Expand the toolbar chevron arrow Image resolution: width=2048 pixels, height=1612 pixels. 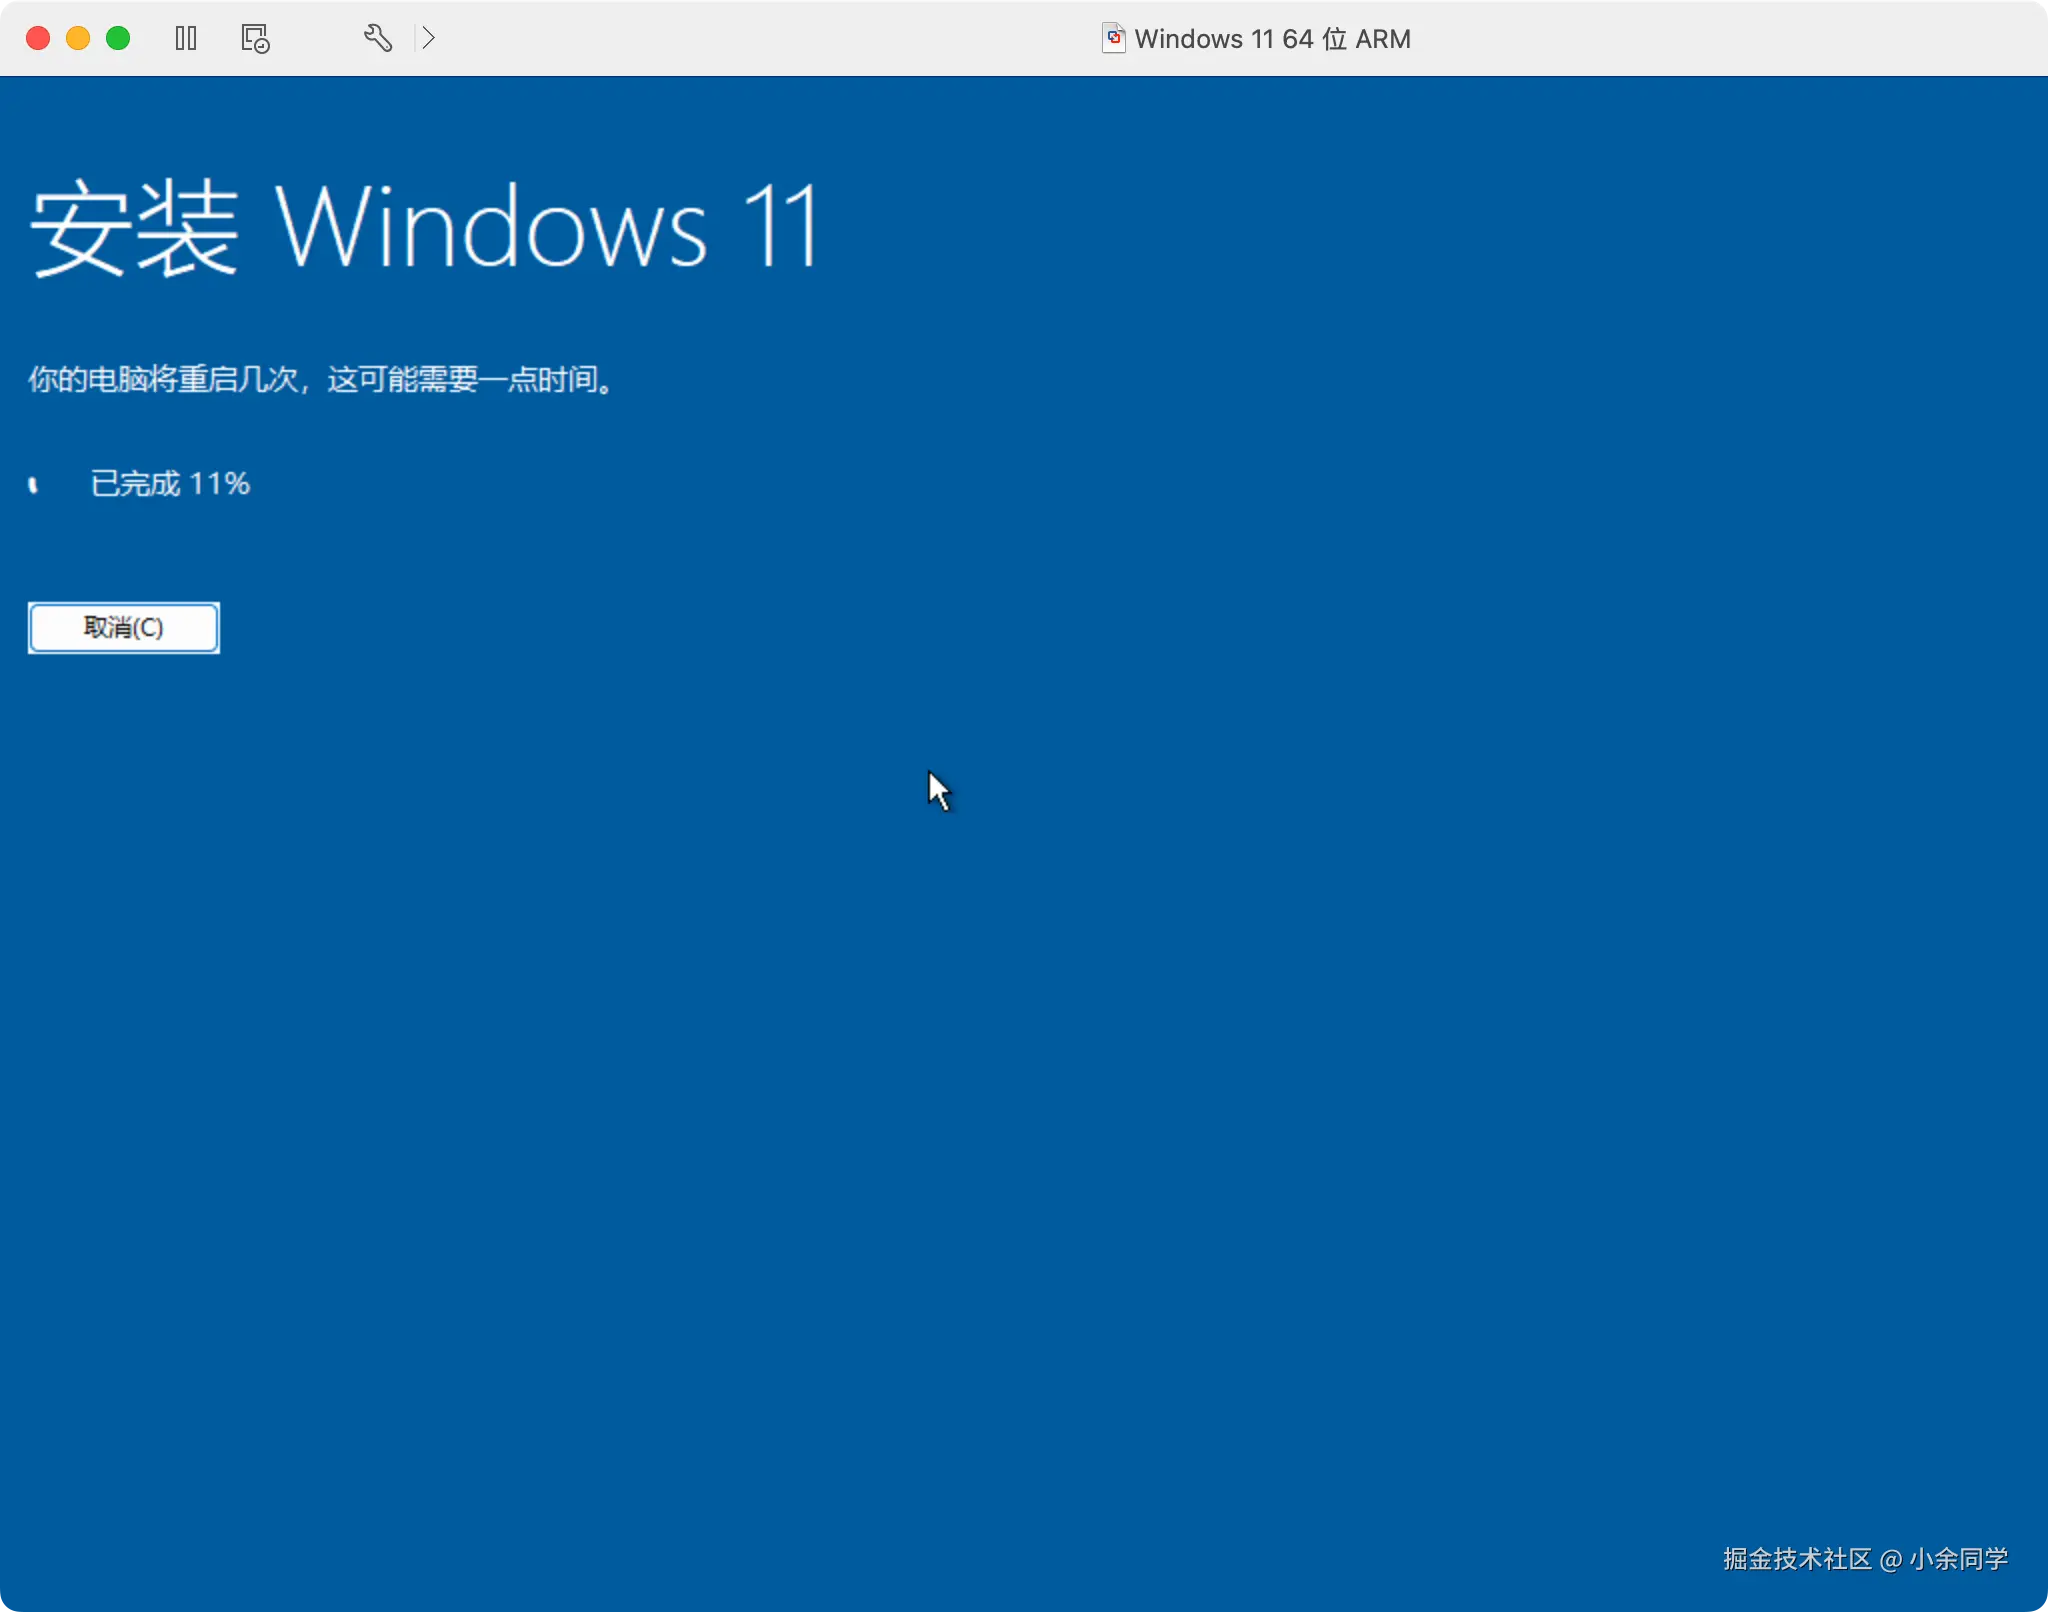coord(429,38)
